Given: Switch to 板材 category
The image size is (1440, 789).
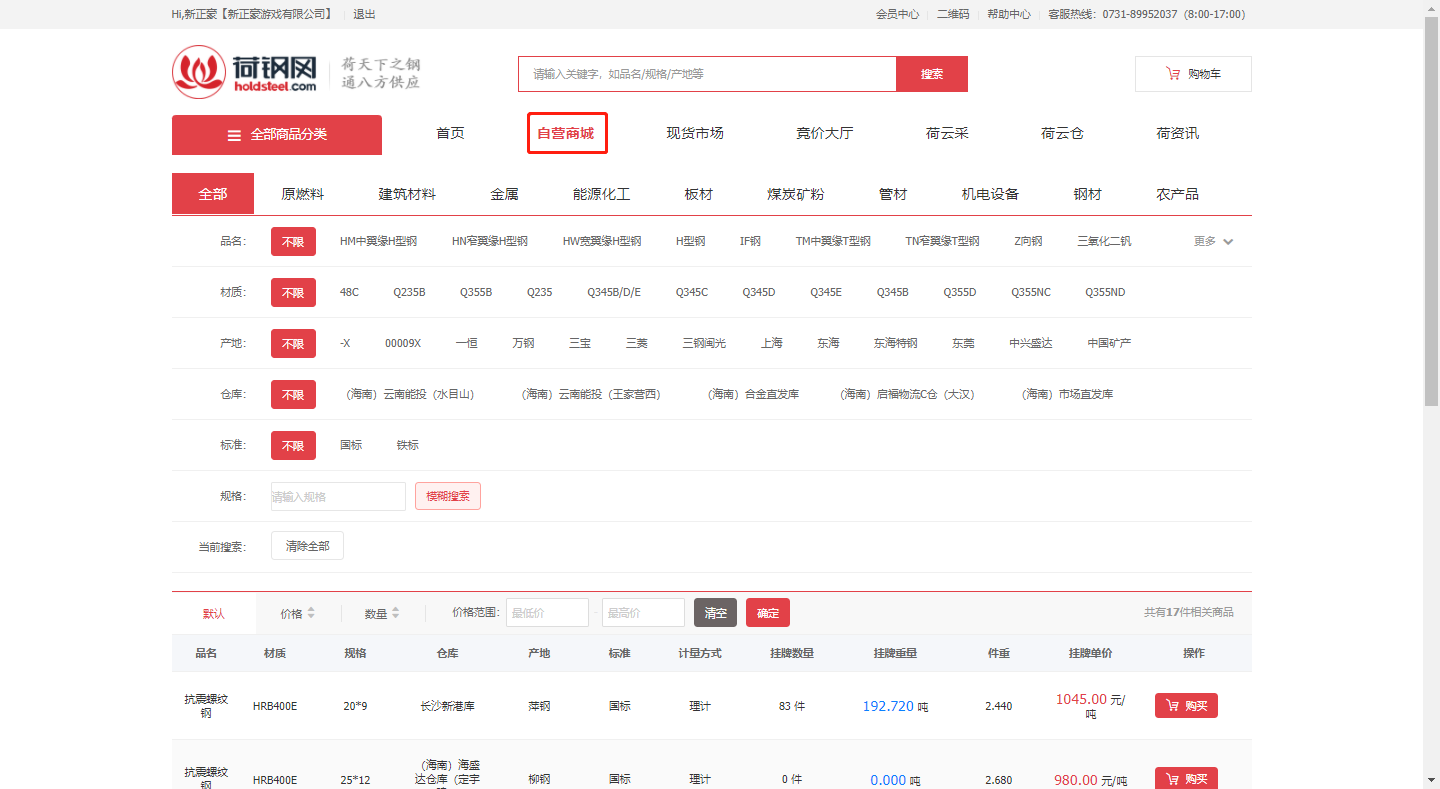Looking at the screenshot, I should pyautogui.click(x=698, y=194).
